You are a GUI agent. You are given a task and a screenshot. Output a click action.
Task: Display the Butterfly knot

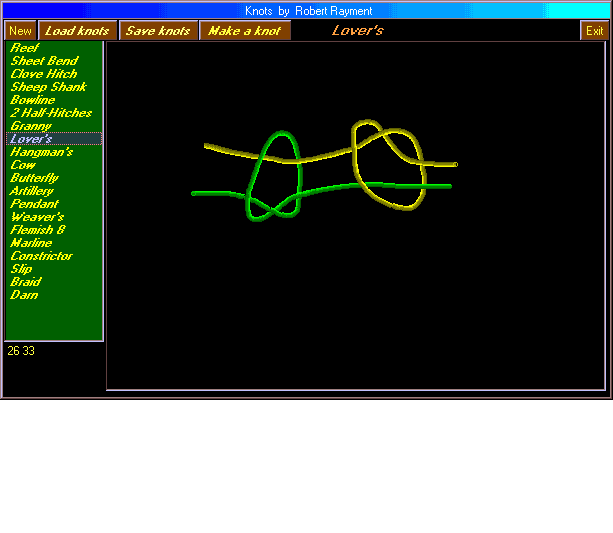tap(34, 178)
